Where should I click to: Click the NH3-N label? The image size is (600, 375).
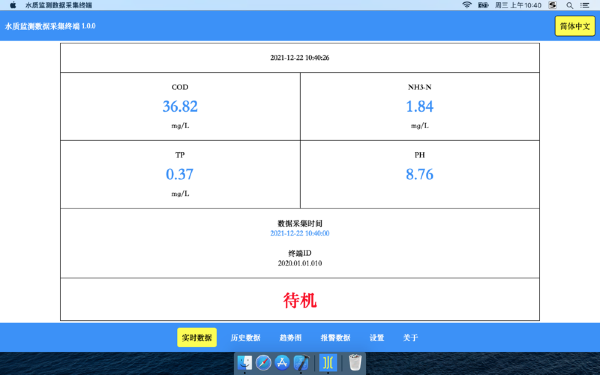(x=420, y=87)
